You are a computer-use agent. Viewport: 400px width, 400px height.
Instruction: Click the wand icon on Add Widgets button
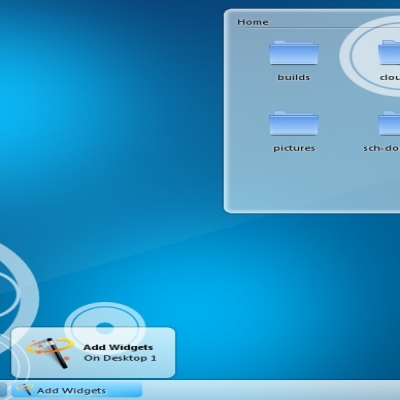(x=25, y=390)
